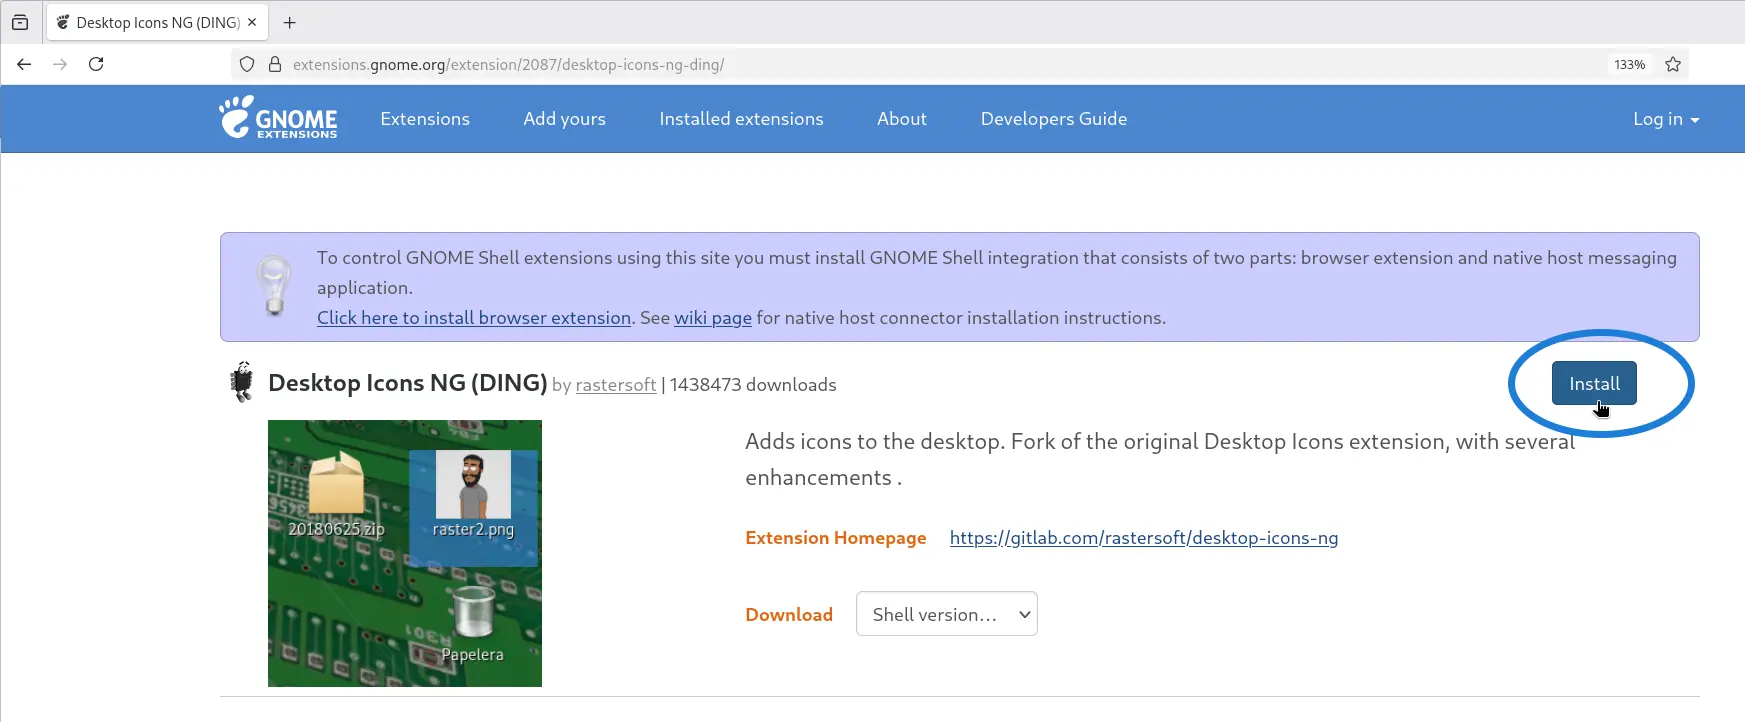Go to Installed extensions
The width and height of the screenshot is (1745, 722).
[742, 119]
